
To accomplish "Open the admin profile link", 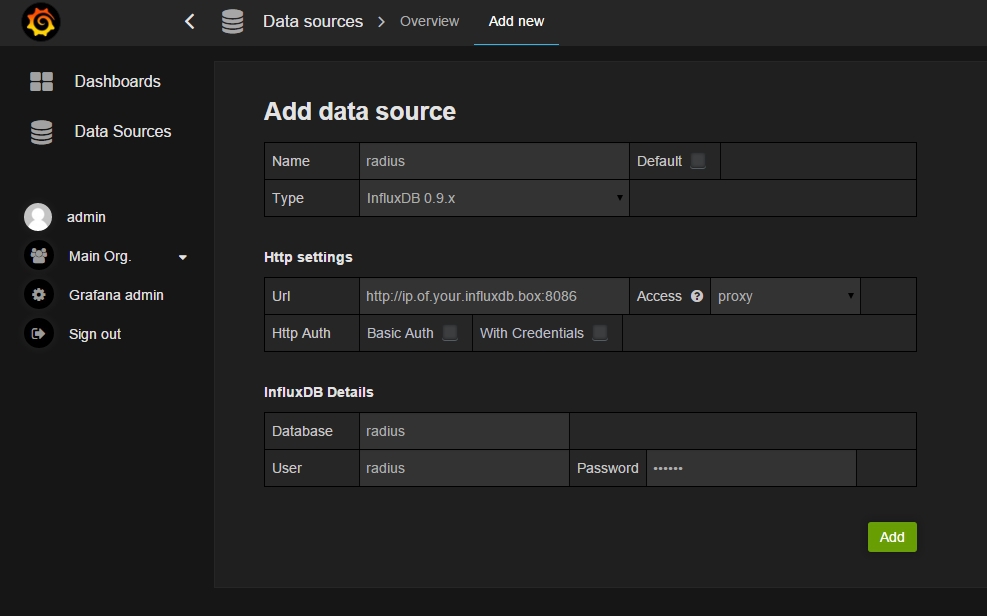I will (x=86, y=217).
